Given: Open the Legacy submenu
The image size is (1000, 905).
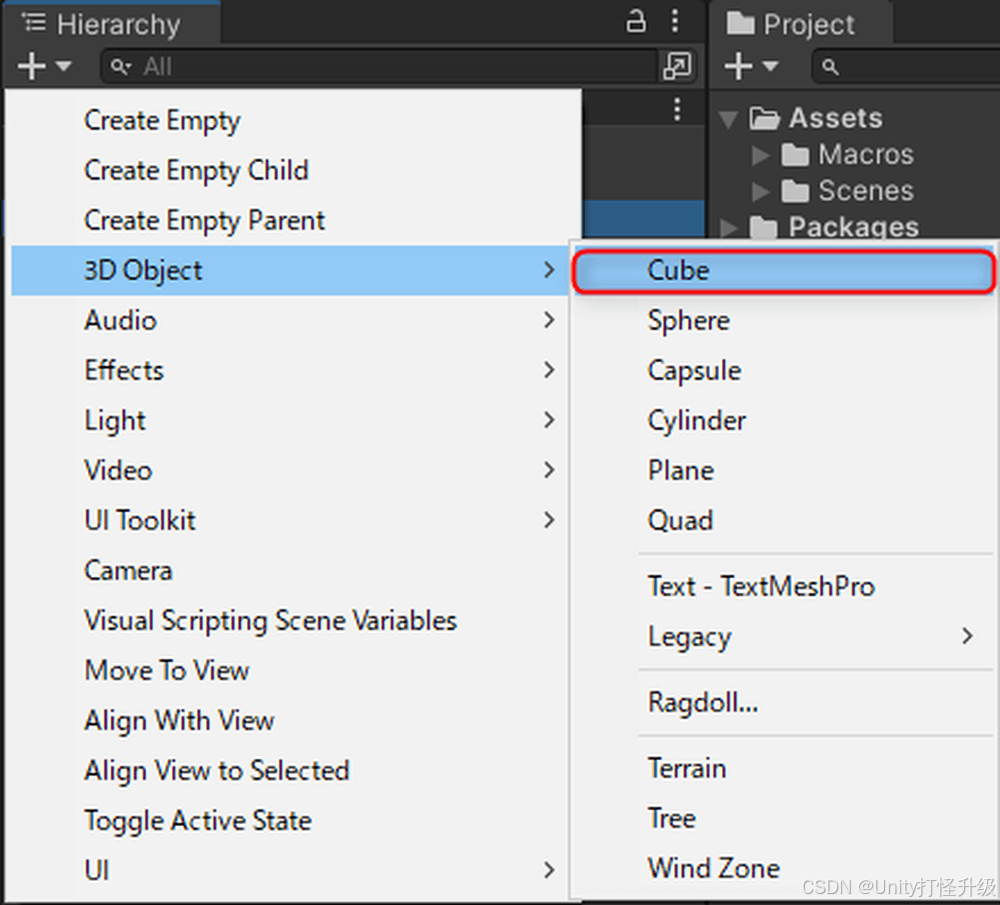Looking at the screenshot, I should click(784, 636).
